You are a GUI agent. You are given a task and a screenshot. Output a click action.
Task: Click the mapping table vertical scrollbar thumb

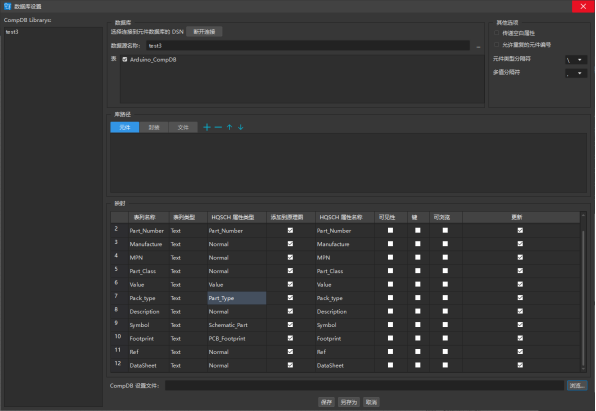(x=583, y=298)
